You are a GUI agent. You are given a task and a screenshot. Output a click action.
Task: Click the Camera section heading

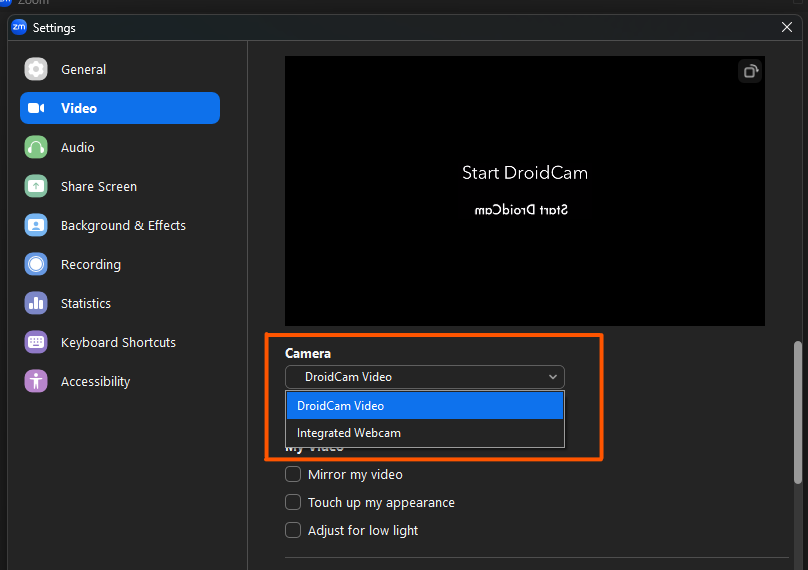(308, 354)
